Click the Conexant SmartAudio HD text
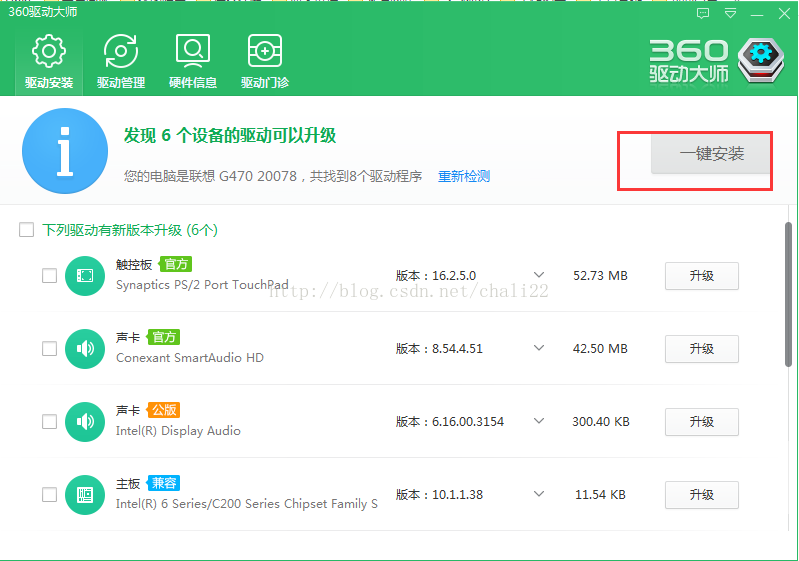799x561 pixels. [190, 358]
